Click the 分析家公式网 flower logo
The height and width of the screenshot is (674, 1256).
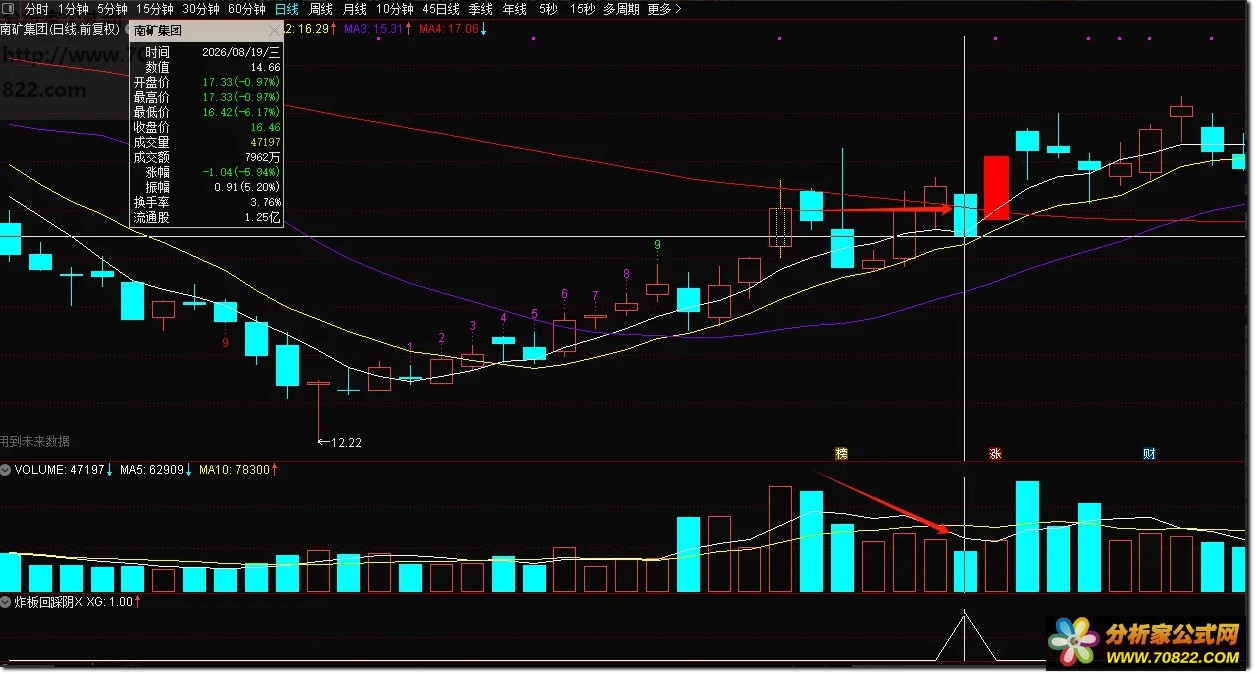(x=1073, y=642)
